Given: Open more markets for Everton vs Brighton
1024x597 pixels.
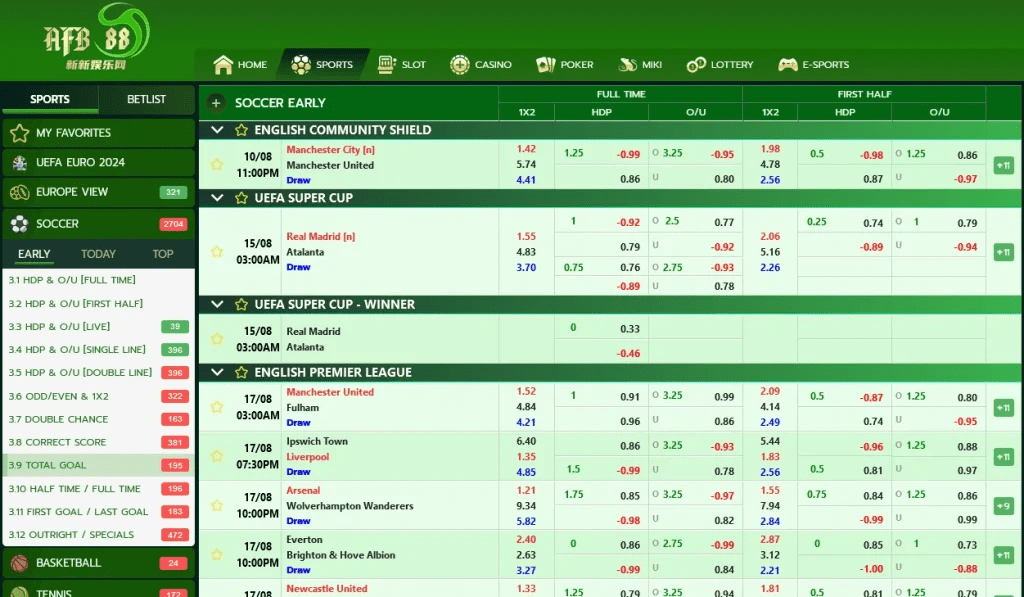Looking at the screenshot, I should (1003, 555).
